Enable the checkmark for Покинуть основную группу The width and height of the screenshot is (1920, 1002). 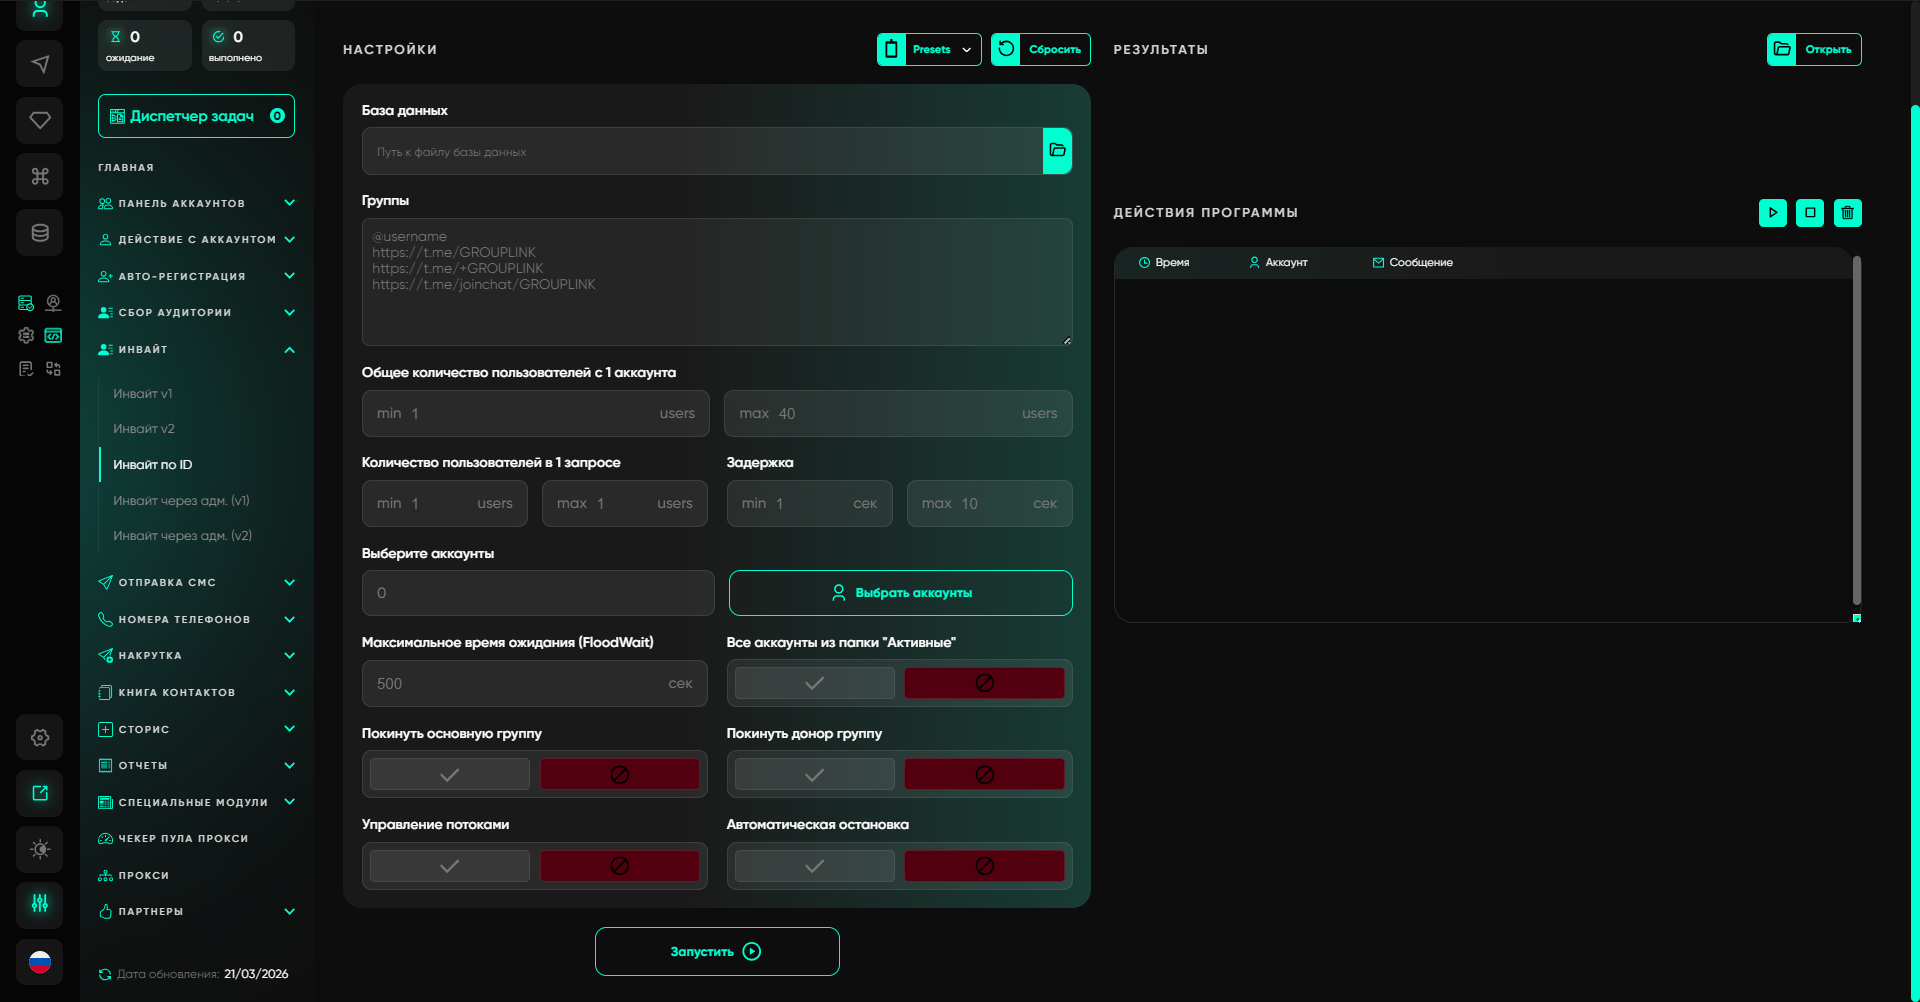click(x=450, y=775)
